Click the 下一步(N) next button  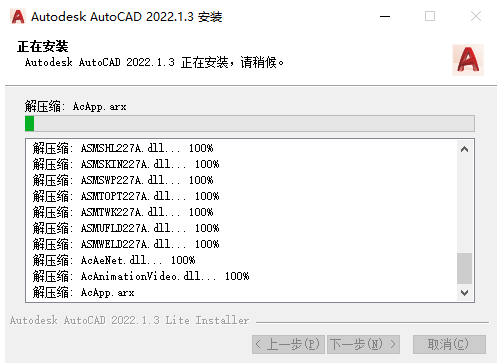(363, 344)
